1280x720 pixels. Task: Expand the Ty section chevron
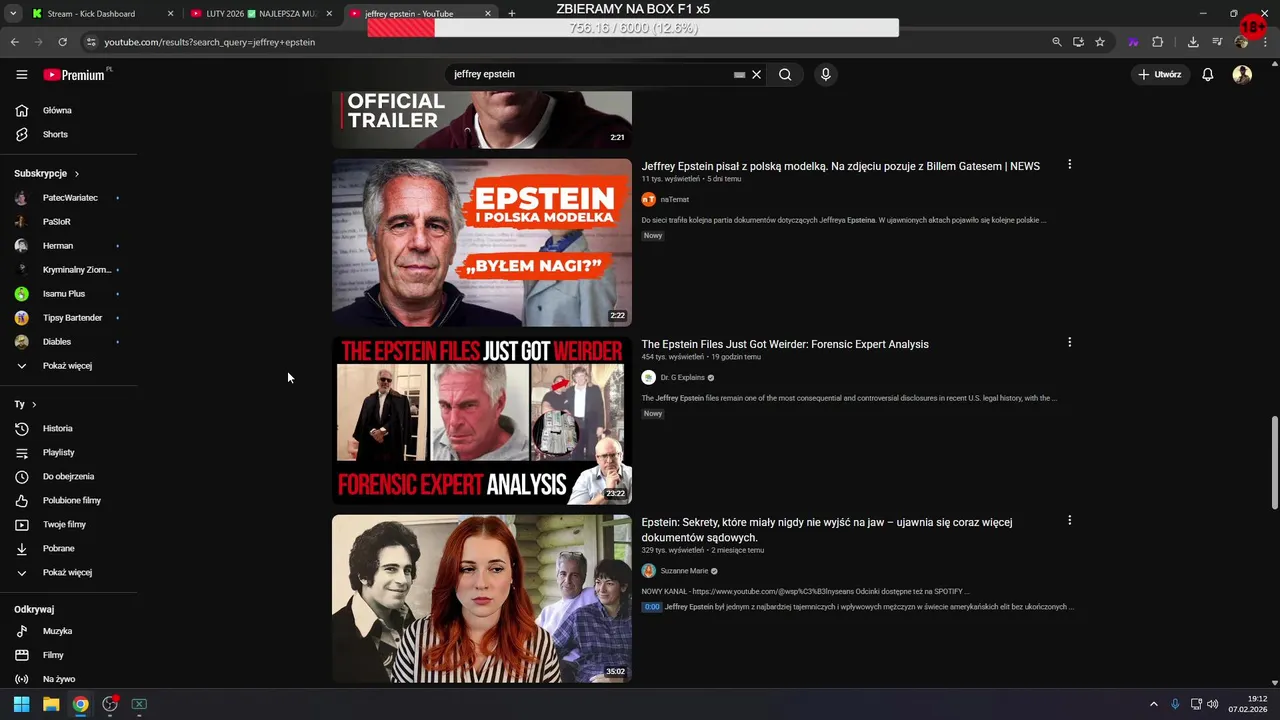pyautogui.click(x=34, y=404)
